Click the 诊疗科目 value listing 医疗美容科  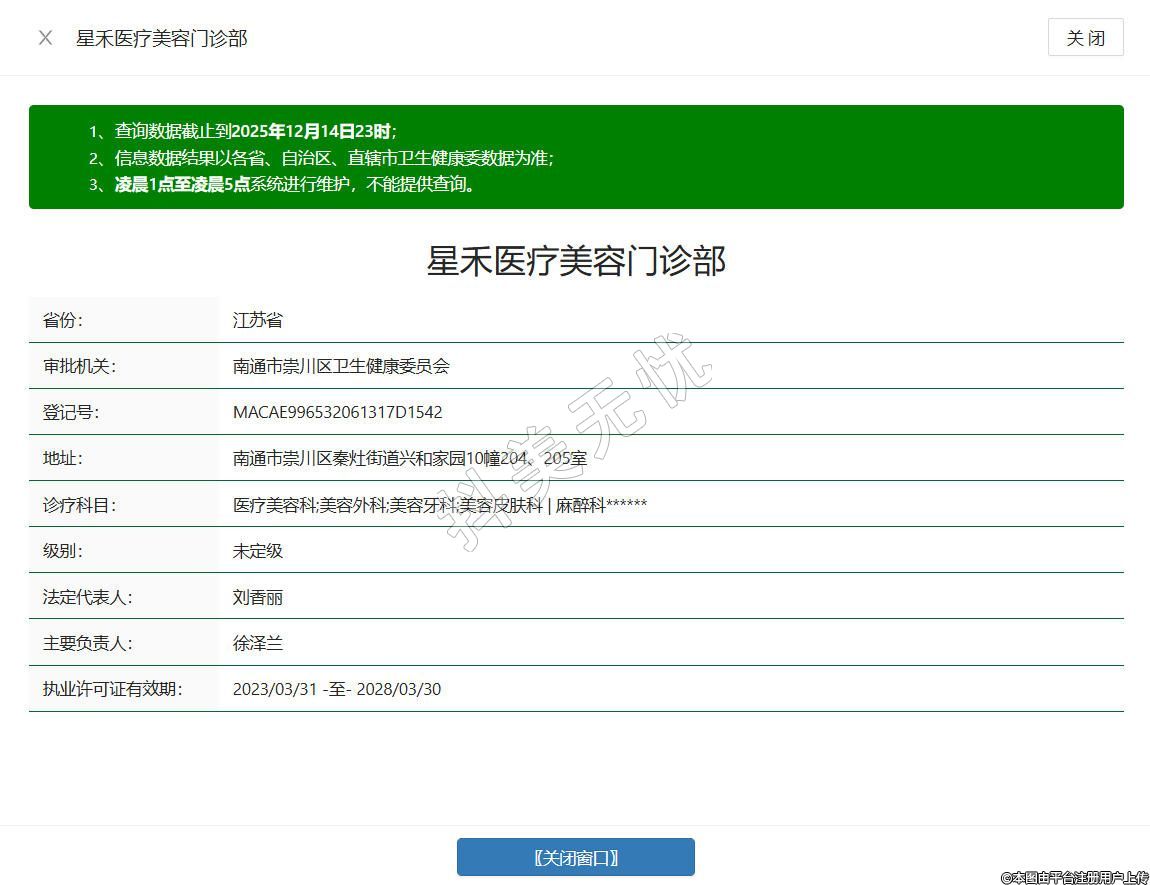[x=439, y=505]
